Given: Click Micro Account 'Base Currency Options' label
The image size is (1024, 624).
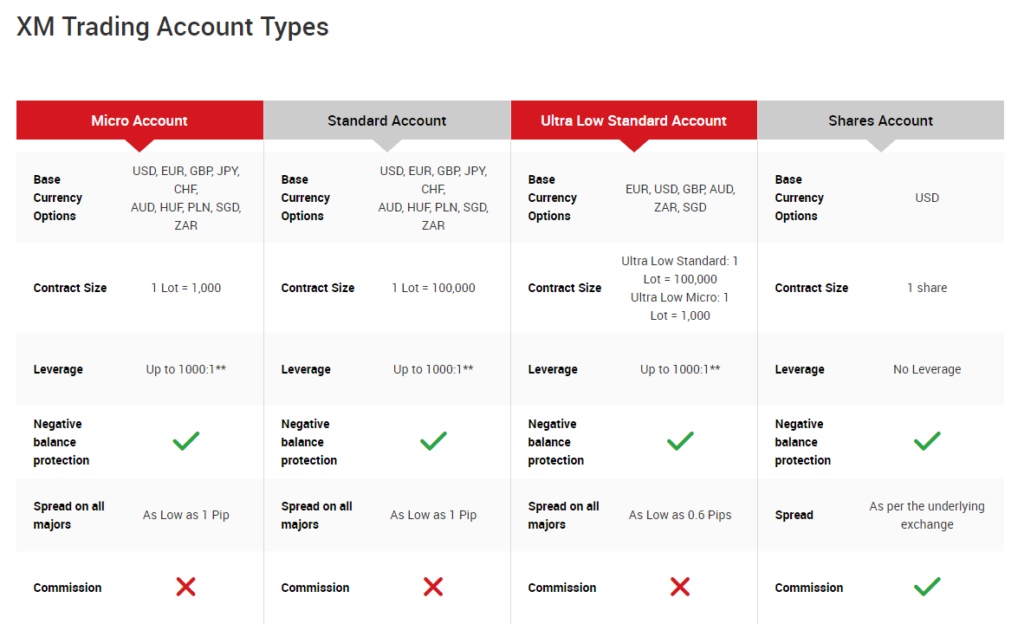Looking at the screenshot, I should [x=57, y=198].
